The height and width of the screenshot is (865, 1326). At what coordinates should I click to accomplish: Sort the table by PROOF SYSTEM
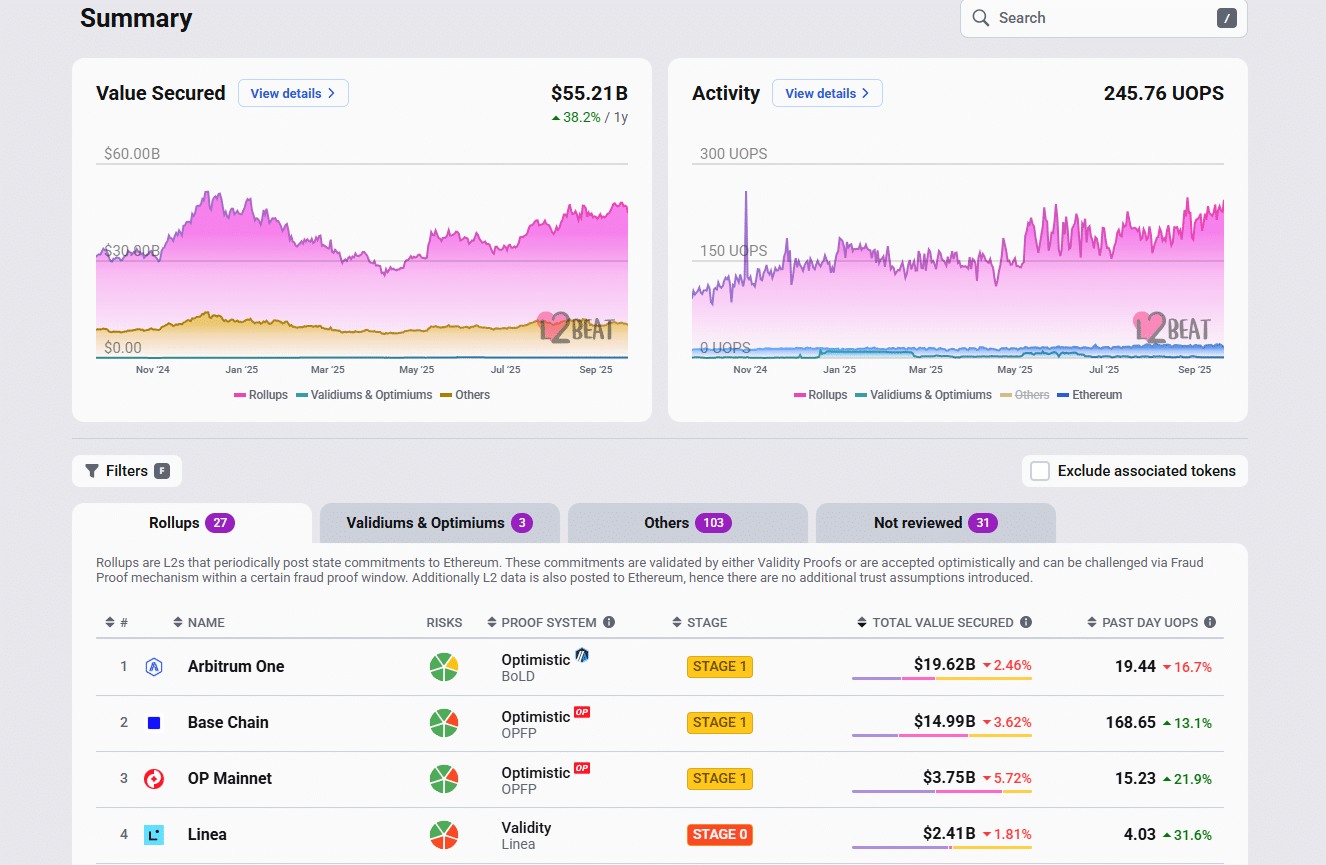point(542,622)
